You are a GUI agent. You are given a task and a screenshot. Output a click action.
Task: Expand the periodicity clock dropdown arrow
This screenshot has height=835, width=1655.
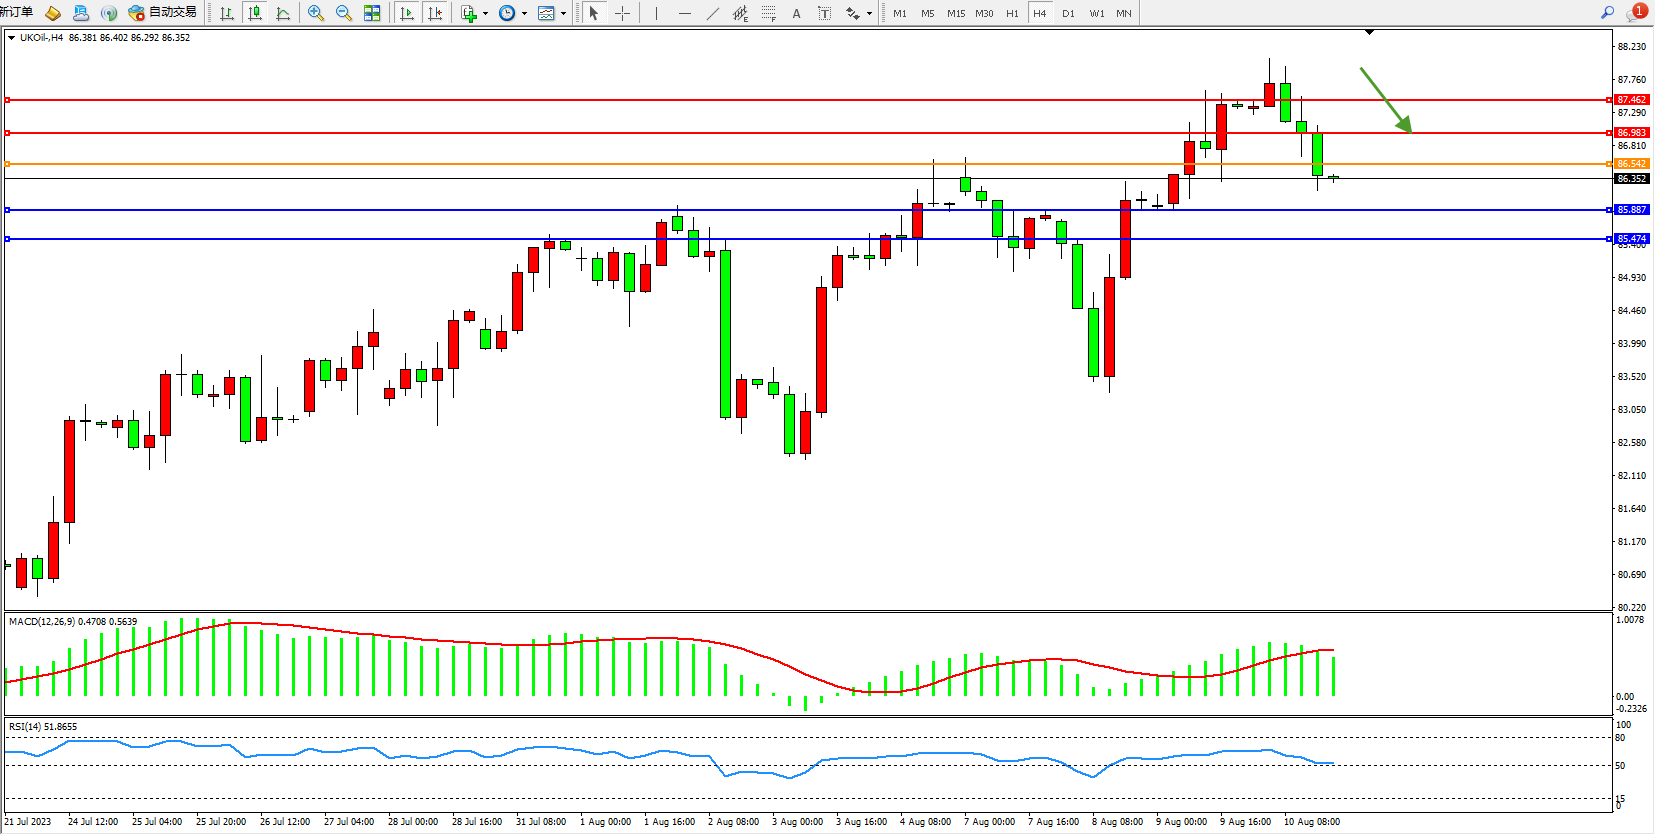click(524, 13)
